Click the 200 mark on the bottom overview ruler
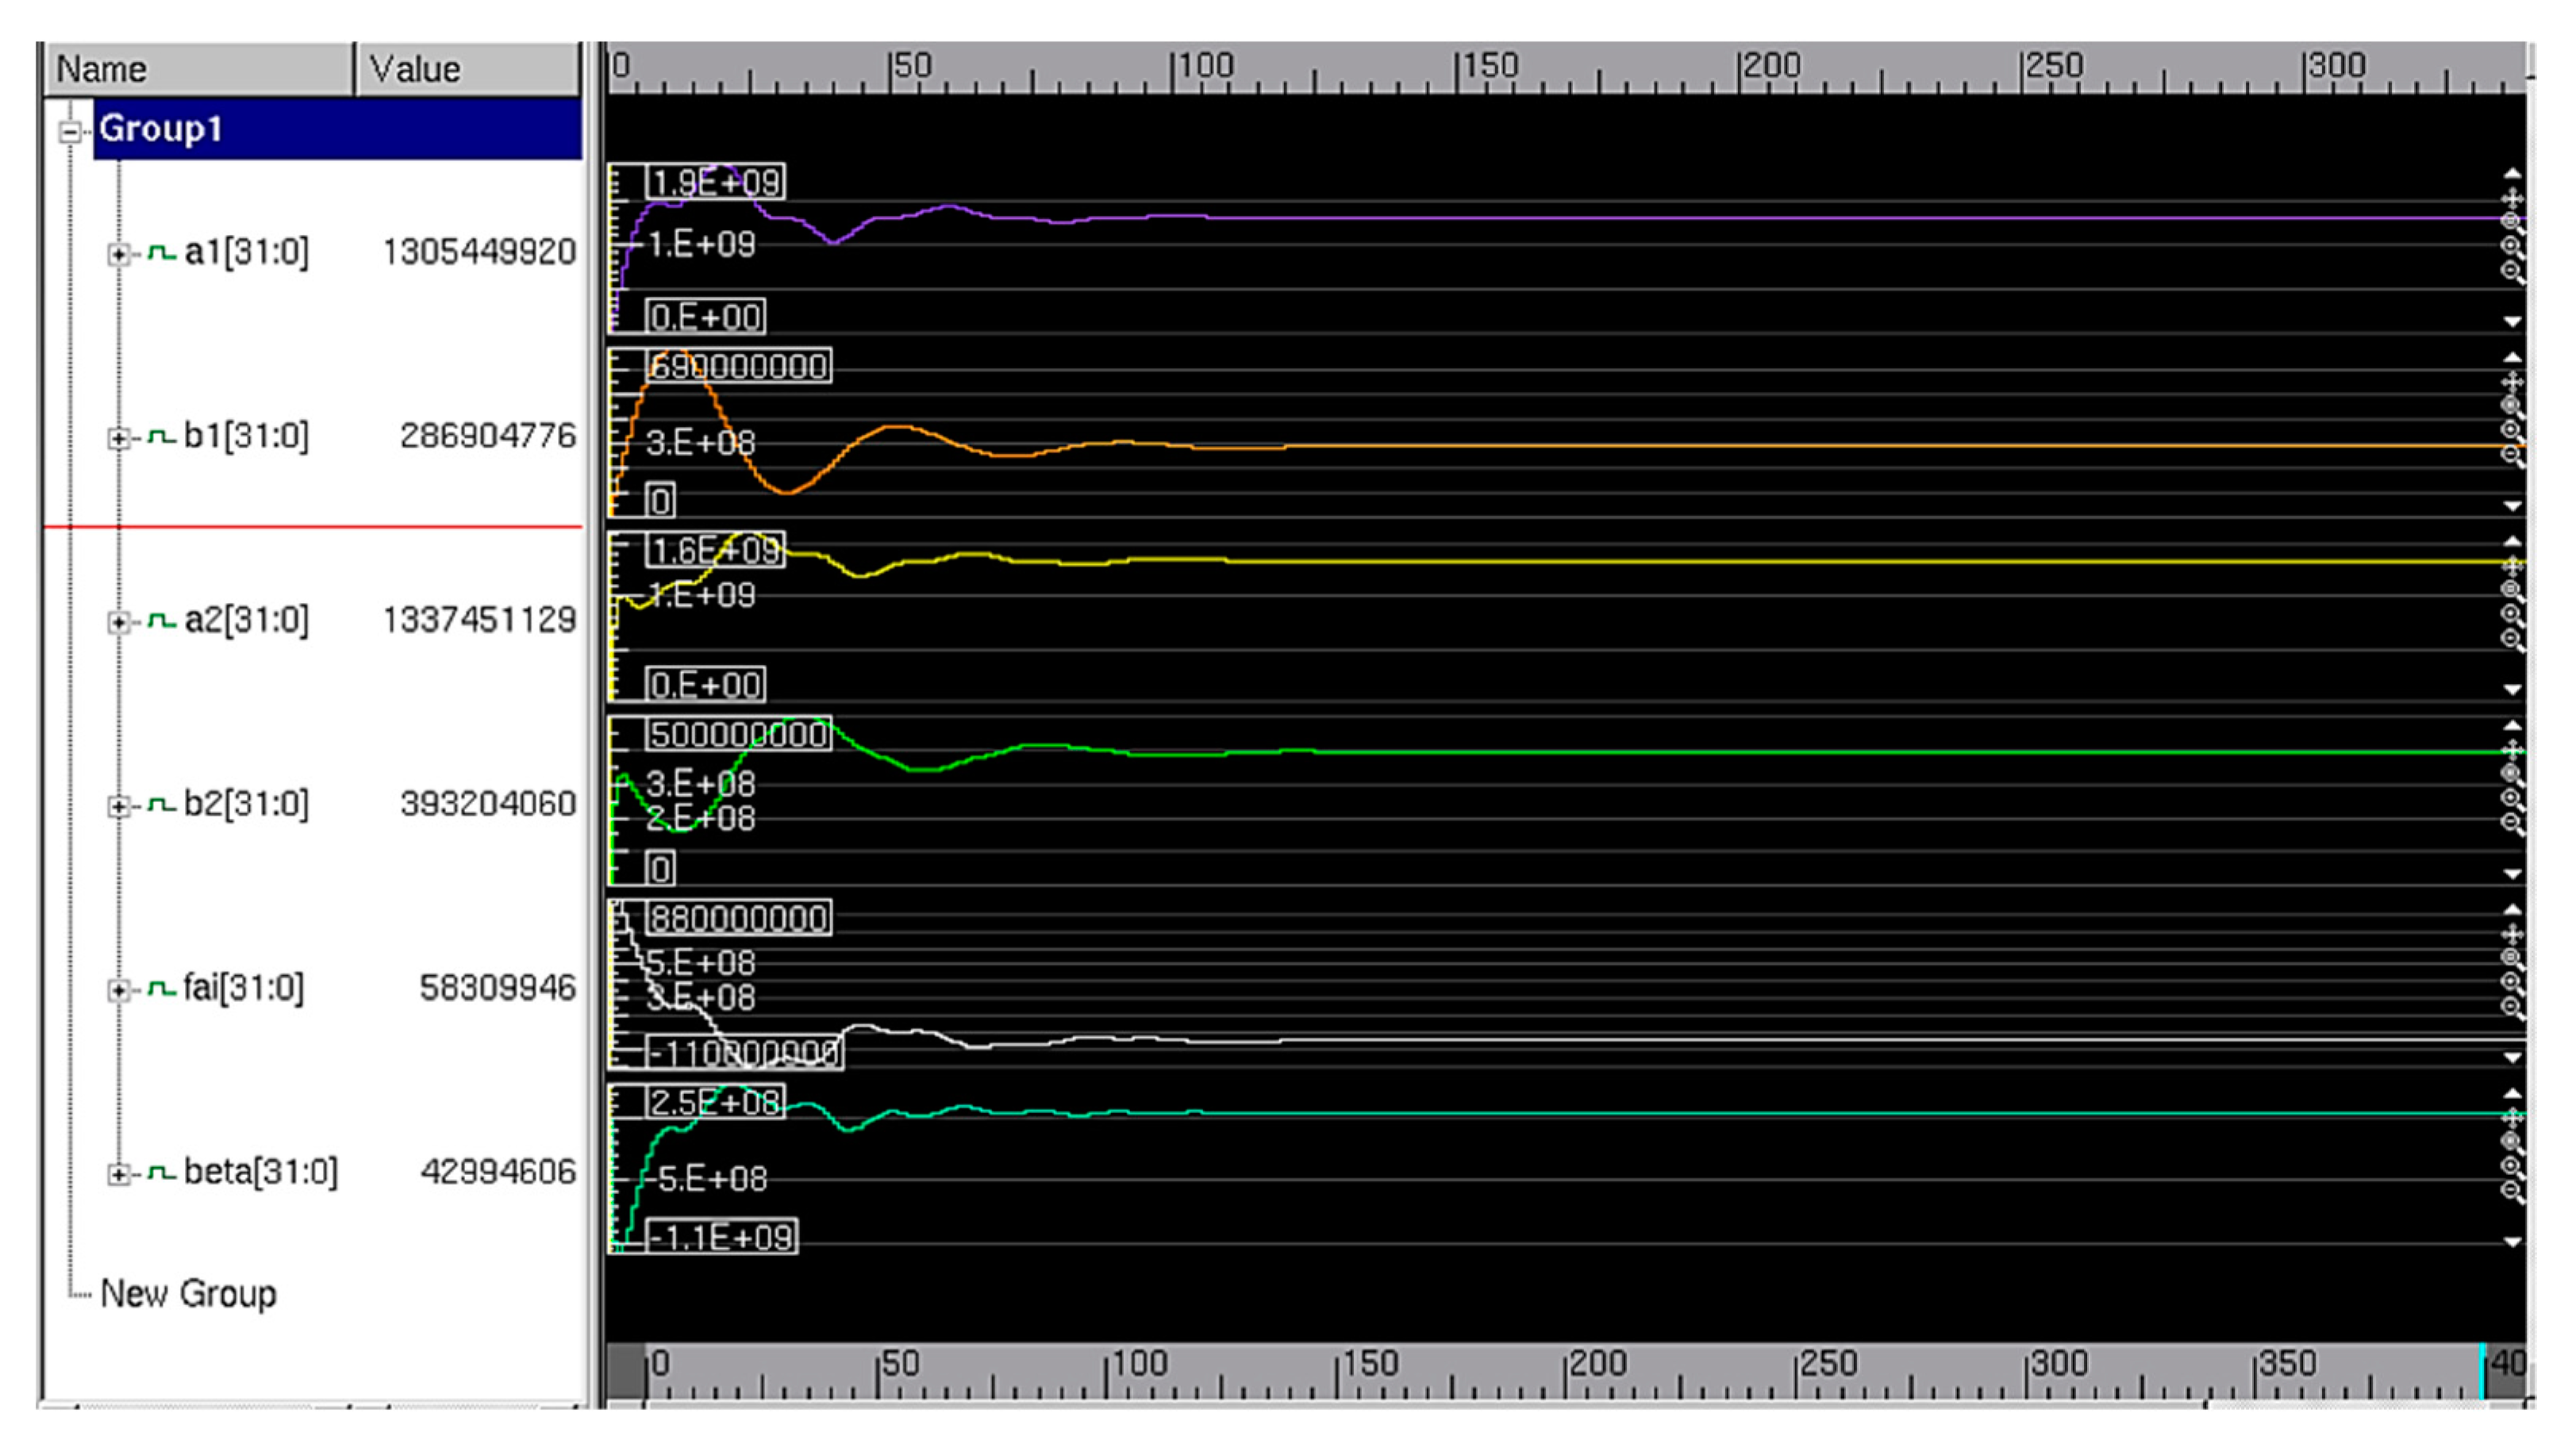Image resolution: width=2576 pixels, height=1444 pixels. (x=1597, y=1363)
